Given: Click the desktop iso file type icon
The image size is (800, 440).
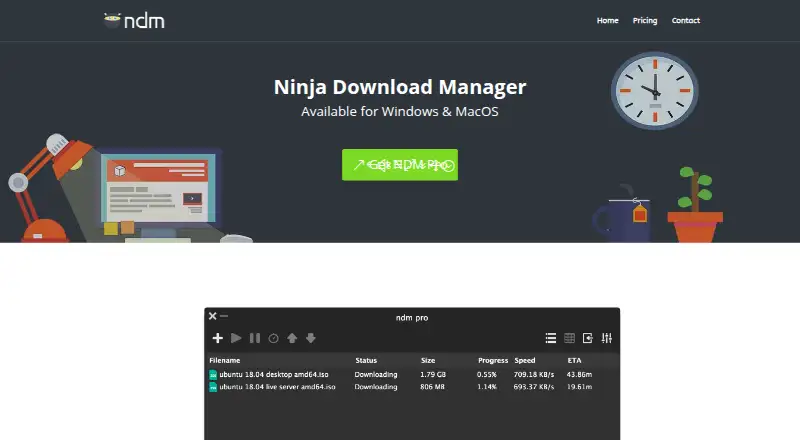Looking at the screenshot, I should click(x=213, y=375).
